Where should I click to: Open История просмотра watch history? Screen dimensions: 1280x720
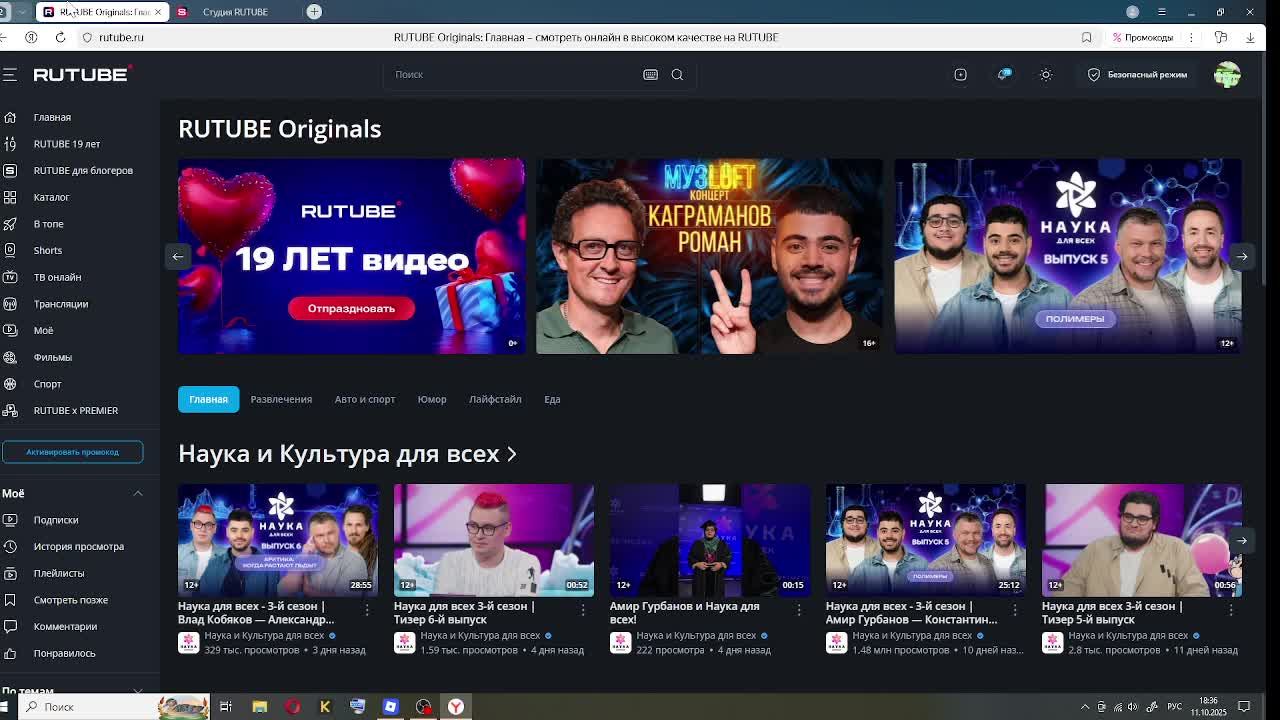[78, 546]
